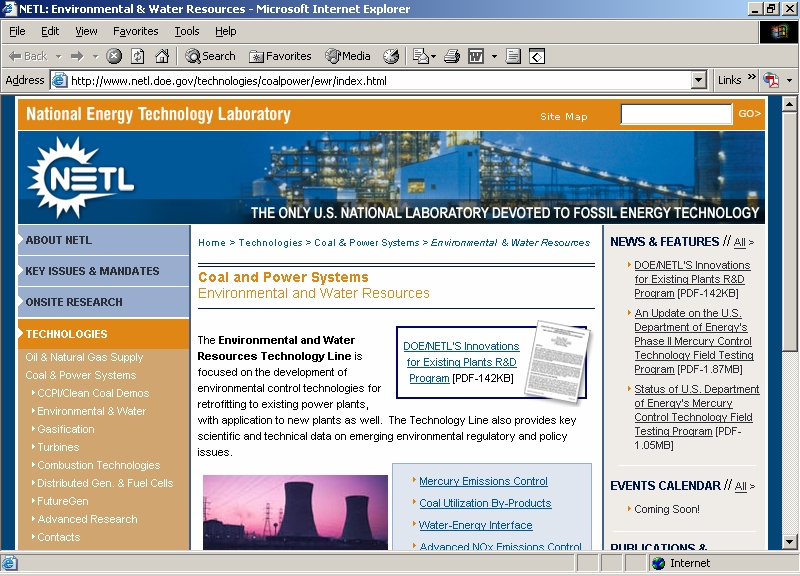Select the Turbines sidebar link

(58, 447)
